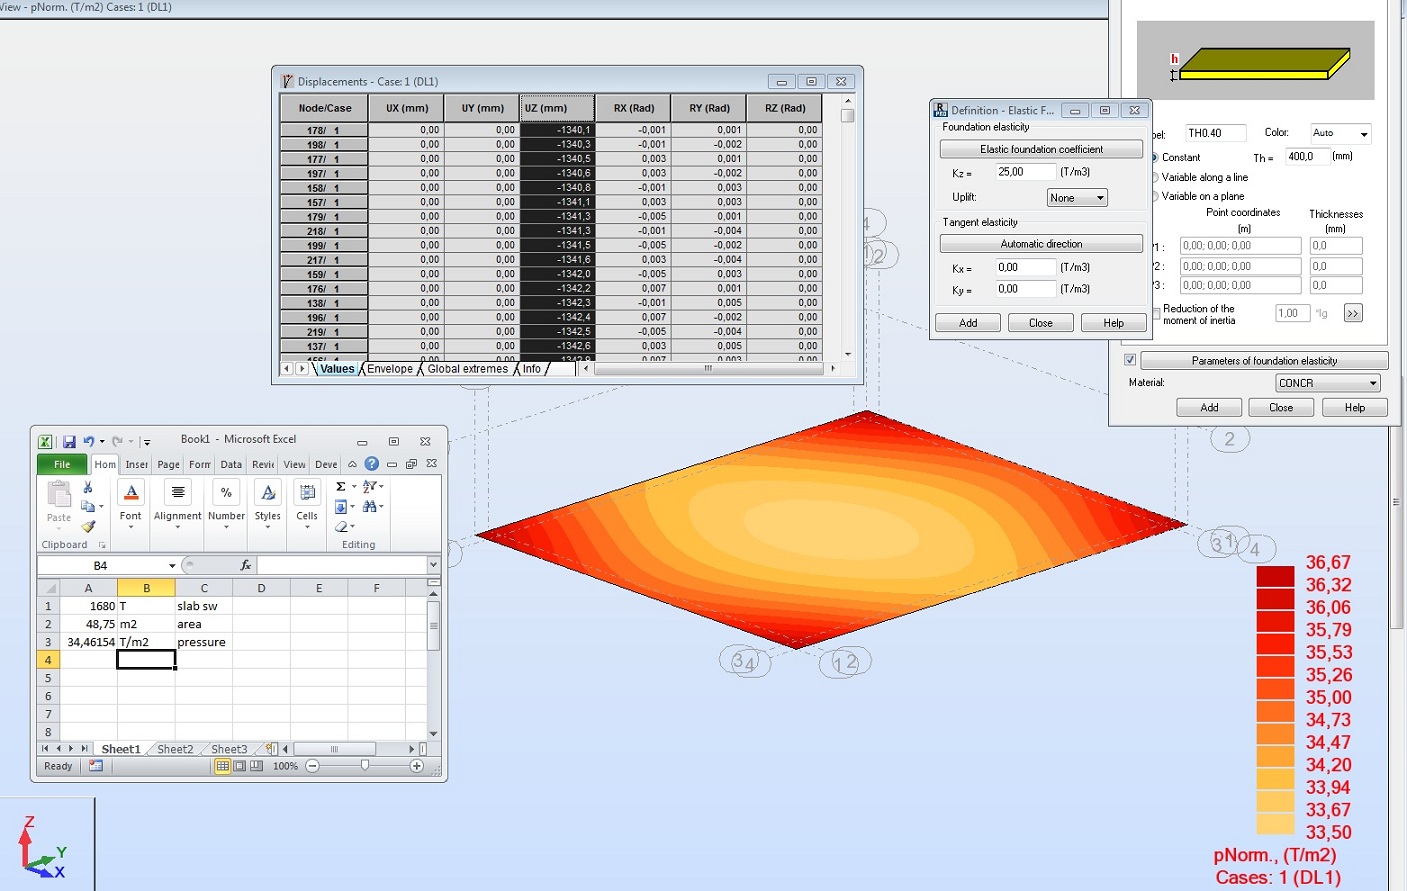Screen dimensions: 1407x891
Task: Open the Font group in the Excel ribbon
Action: coord(131,503)
